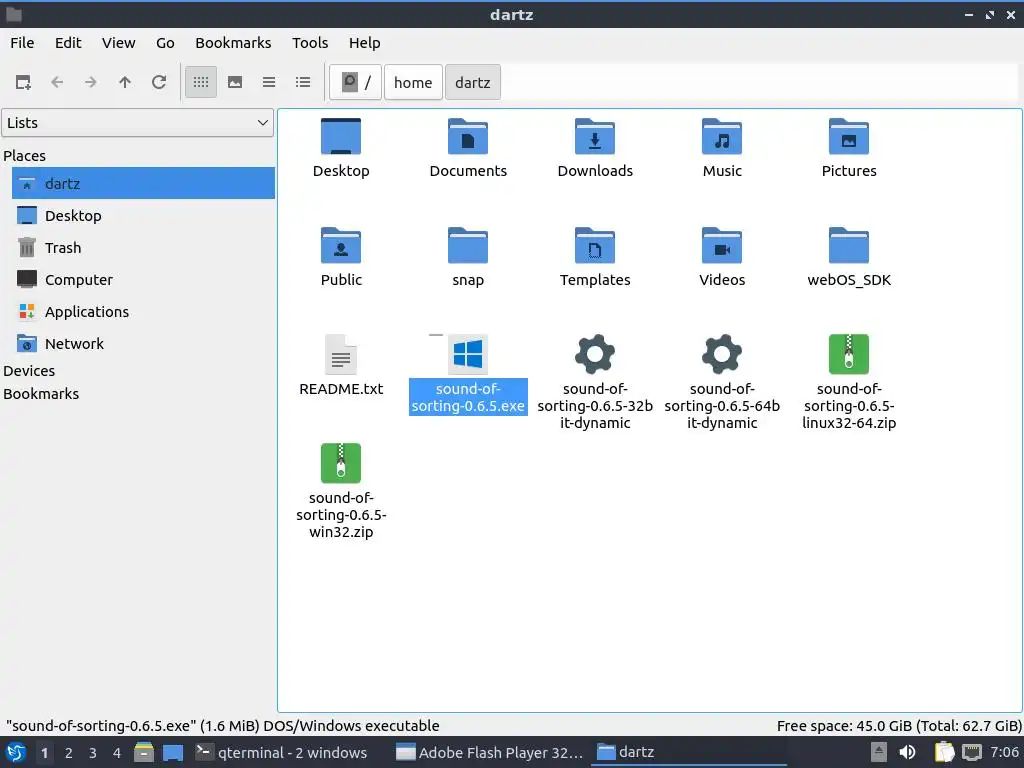Select dartz in Places sidebar
Viewport: 1024px width, 768px height.
(x=143, y=184)
